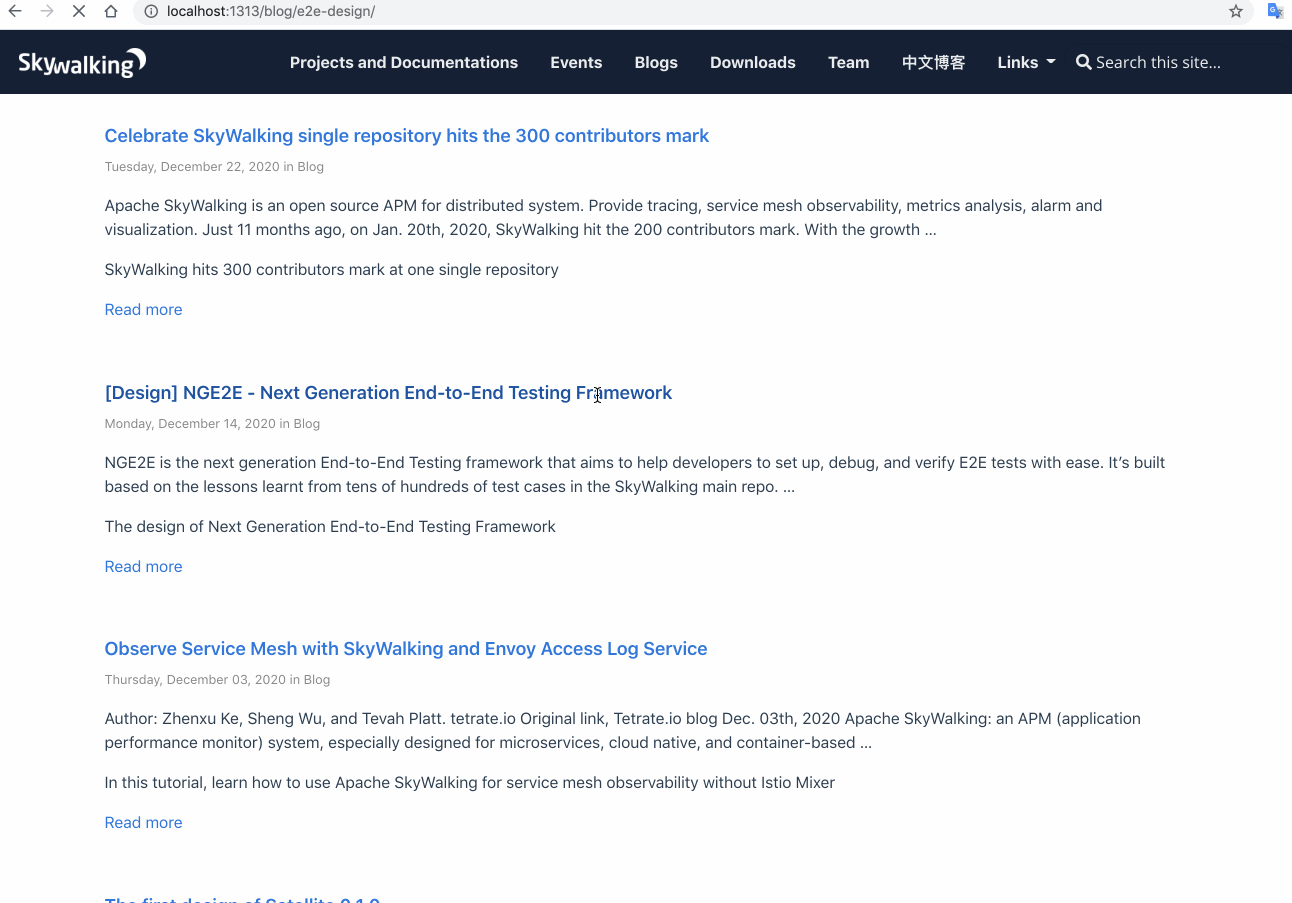This screenshot has width=1292, height=903.
Task: Select the text 'Tuesday, December 22, 2020'
Action: pos(192,167)
